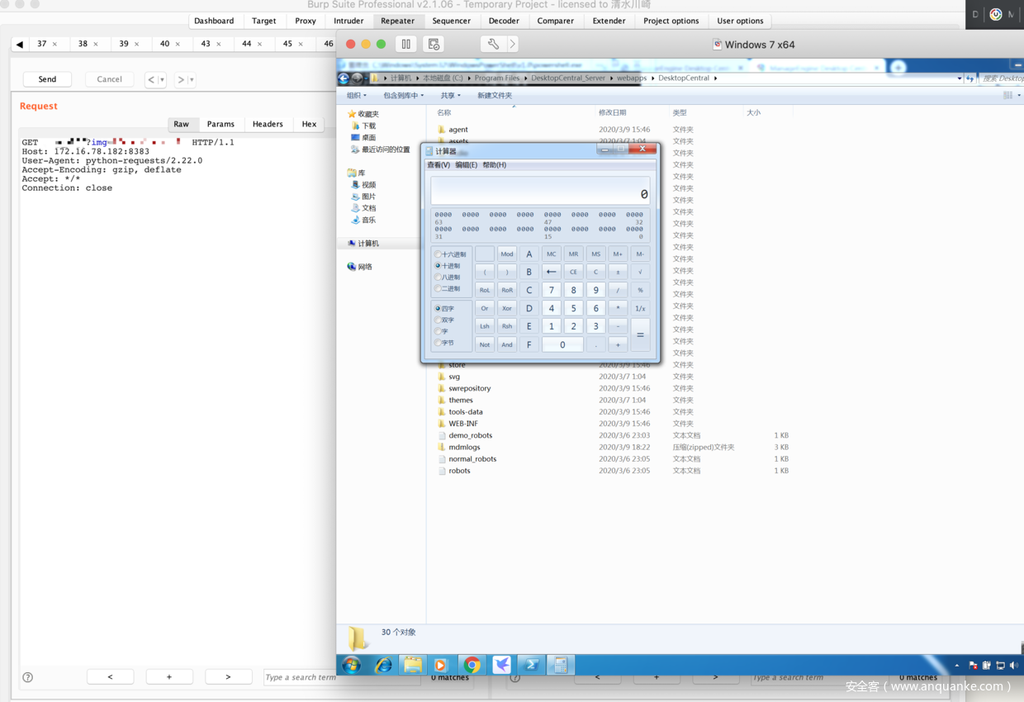Click the VM pause button in toolbar
Viewport: 1024px width, 702px height.
(x=406, y=44)
